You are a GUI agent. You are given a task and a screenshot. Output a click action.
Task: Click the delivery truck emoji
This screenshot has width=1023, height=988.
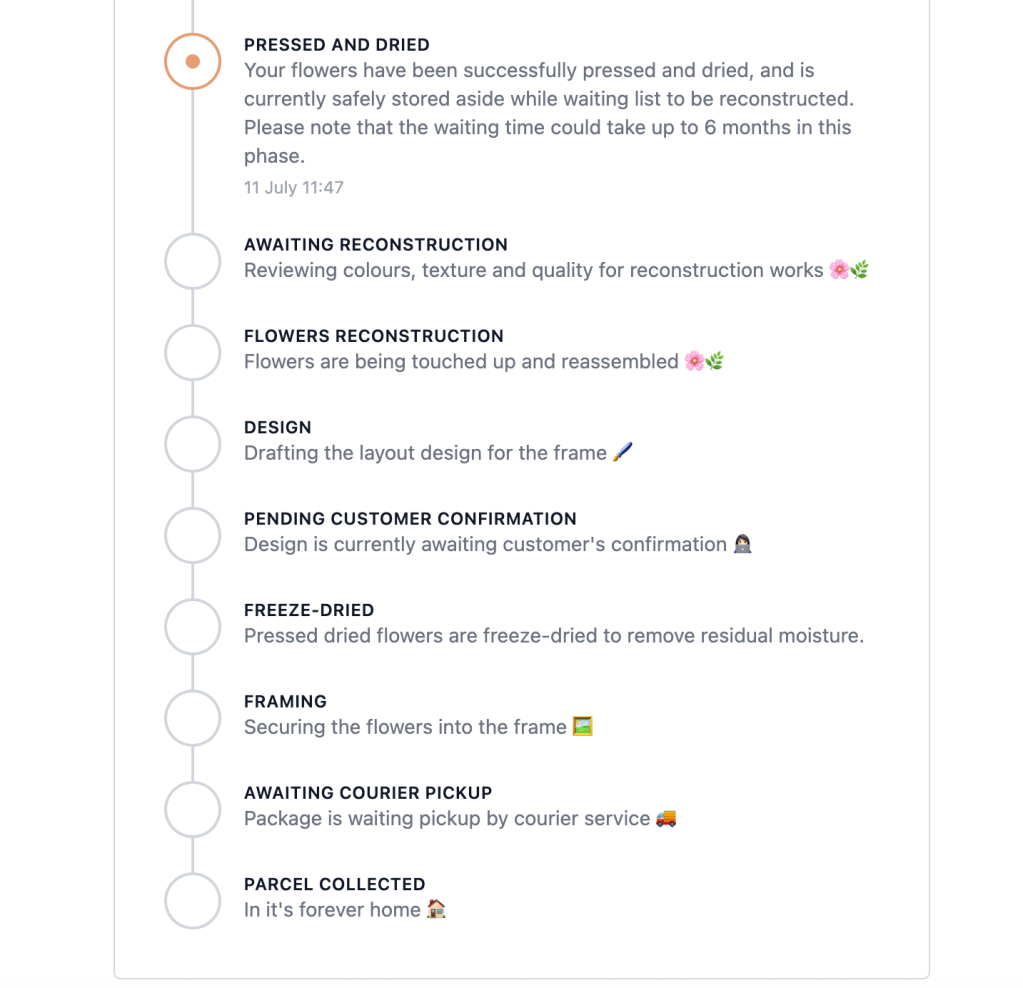[x=666, y=818]
